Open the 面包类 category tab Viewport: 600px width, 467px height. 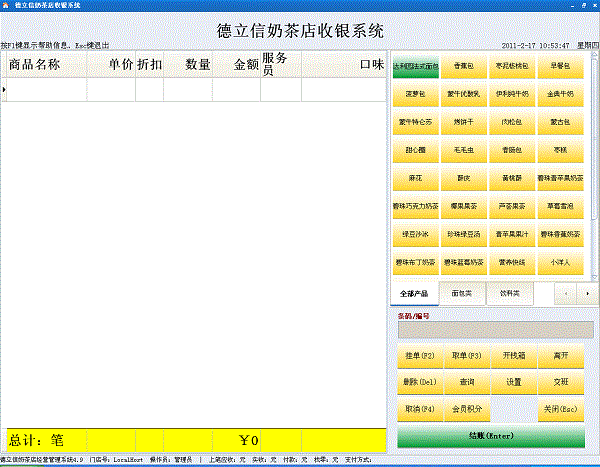pyautogui.click(x=462, y=294)
